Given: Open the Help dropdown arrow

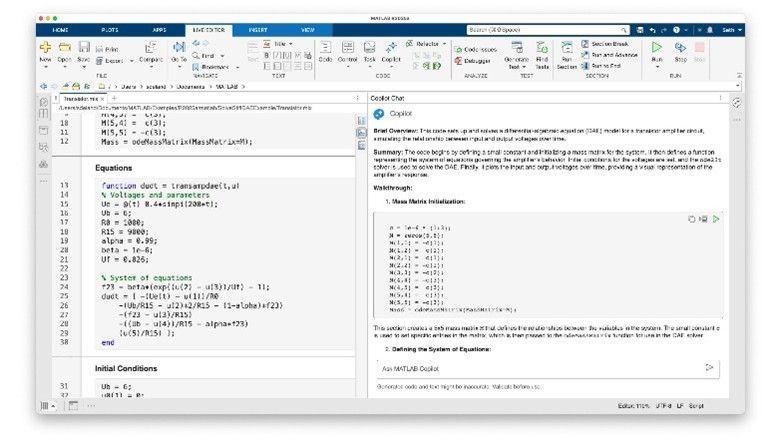Looking at the screenshot, I should pos(686,30).
